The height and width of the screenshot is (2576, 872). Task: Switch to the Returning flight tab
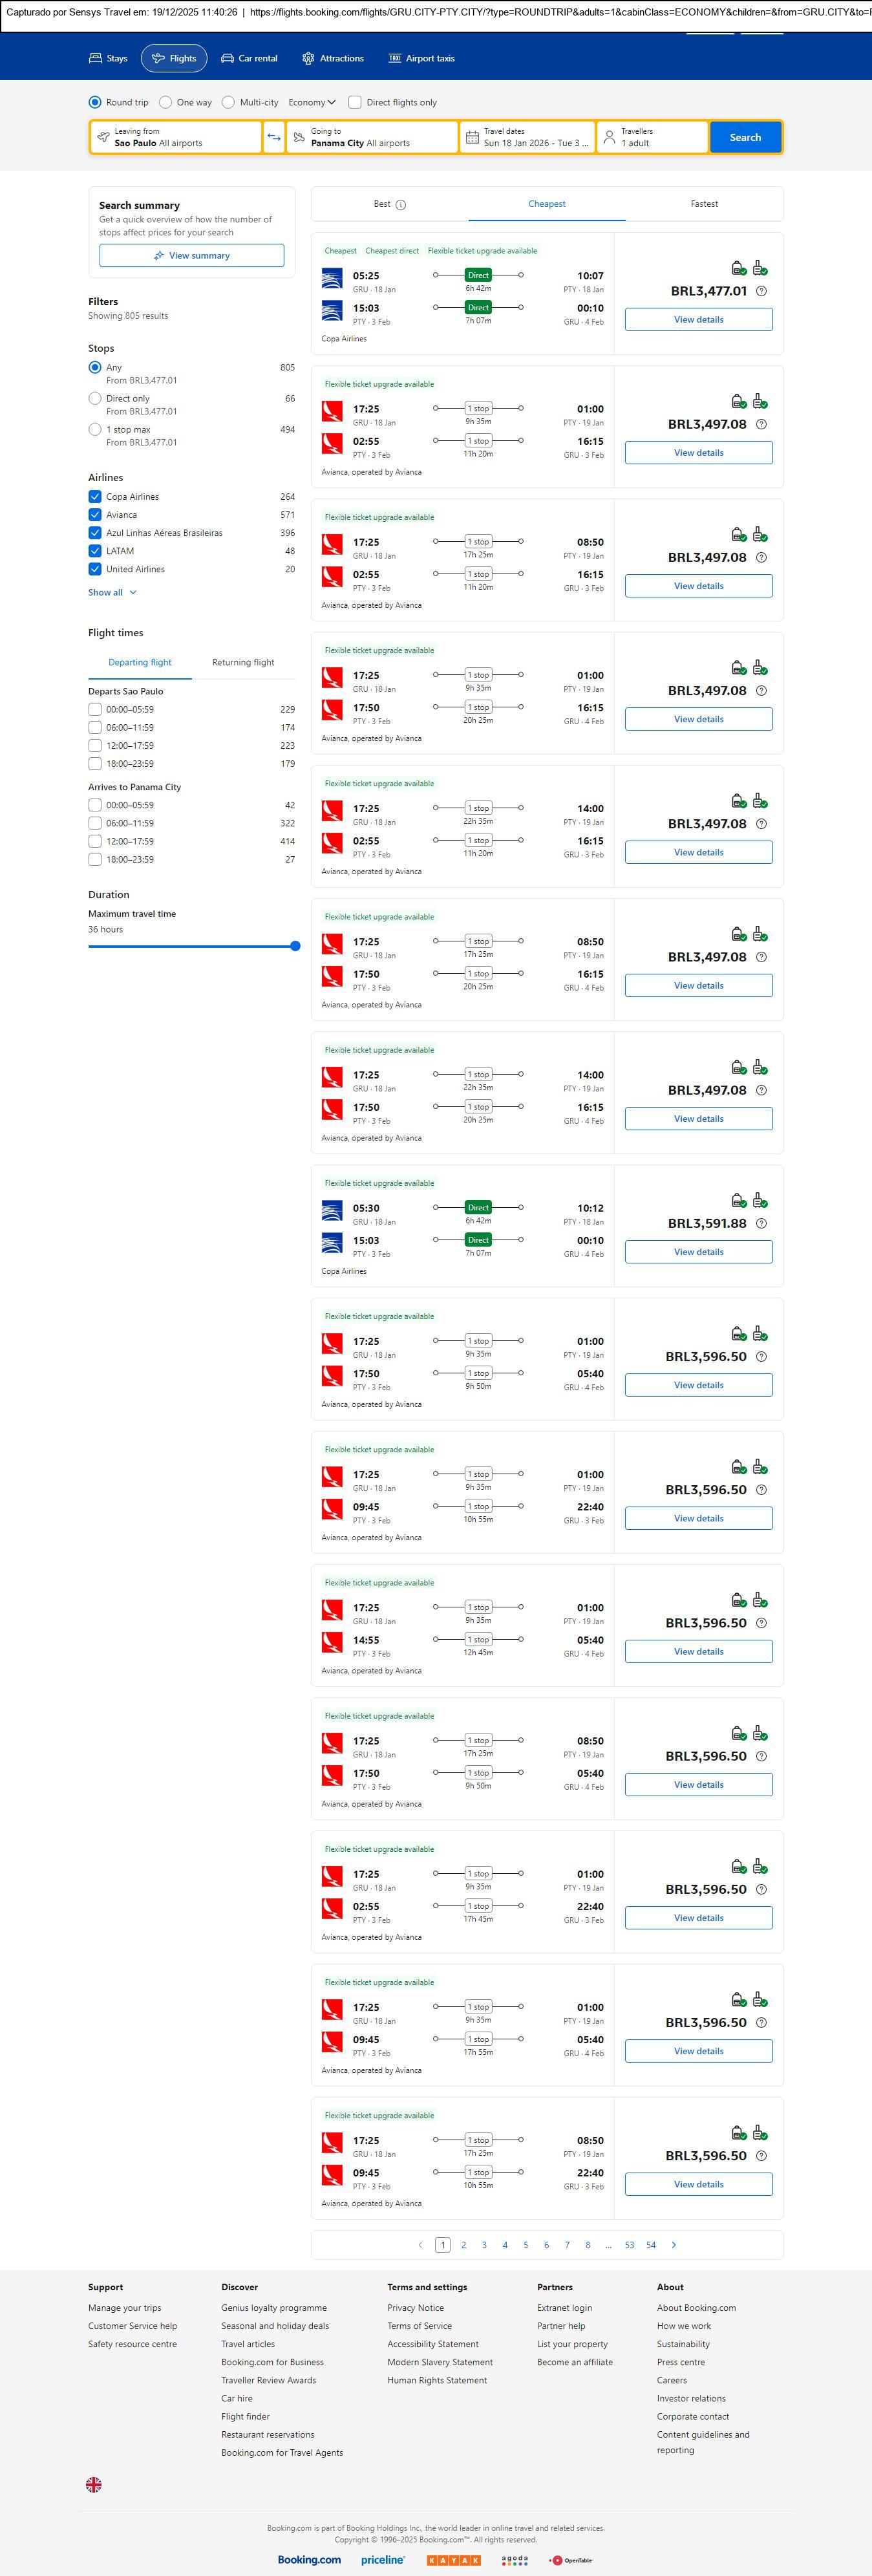243,662
